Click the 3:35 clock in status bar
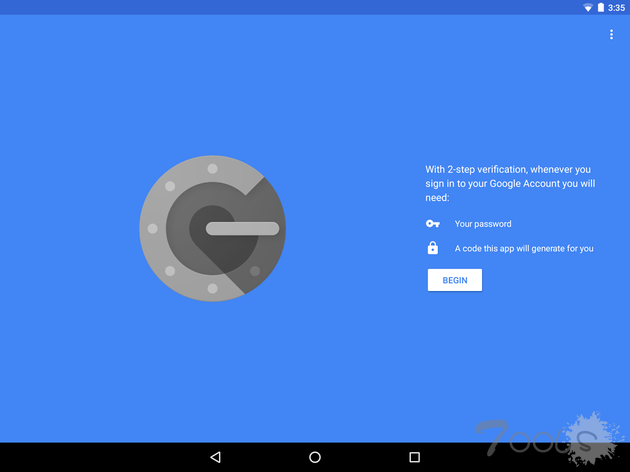The height and width of the screenshot is (472, 630). pyautogui.click(x=616, y=7)
